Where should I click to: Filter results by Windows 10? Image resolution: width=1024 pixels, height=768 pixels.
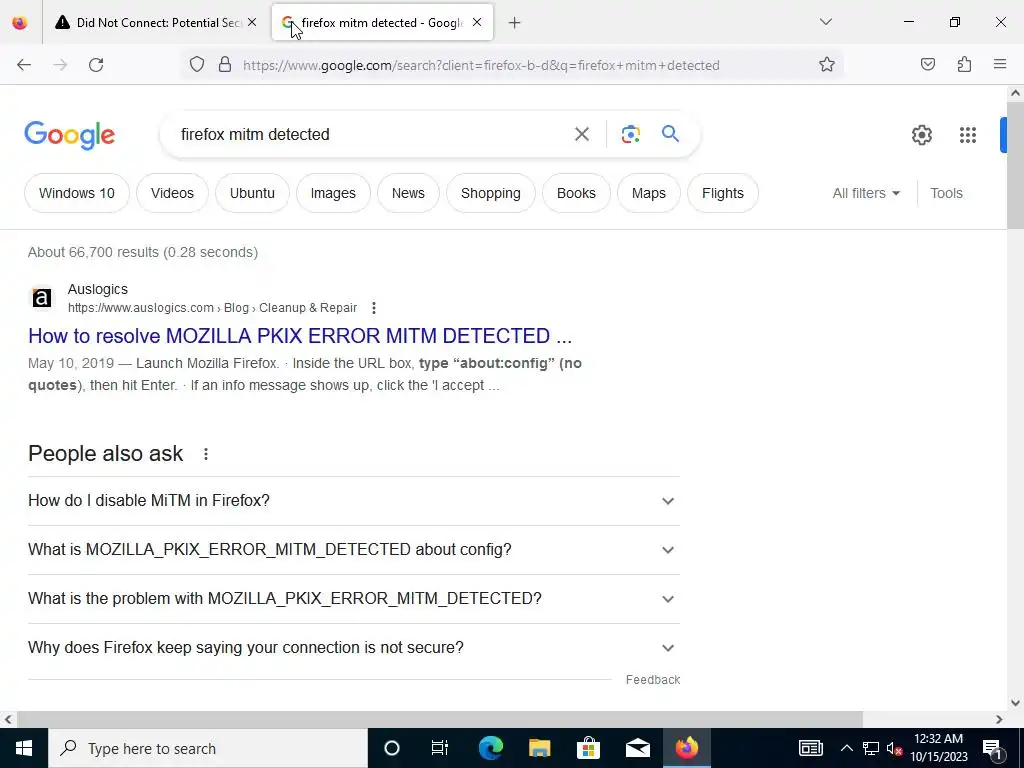(76, 193)
